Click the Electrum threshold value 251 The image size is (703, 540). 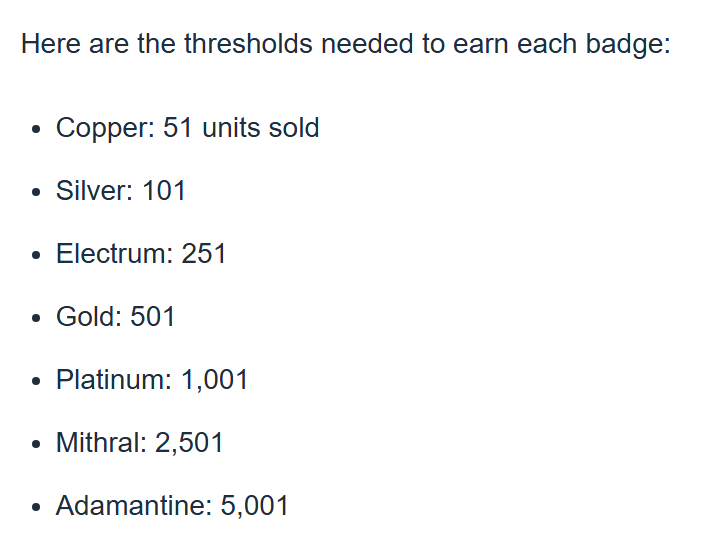click(x=204, y=254)
